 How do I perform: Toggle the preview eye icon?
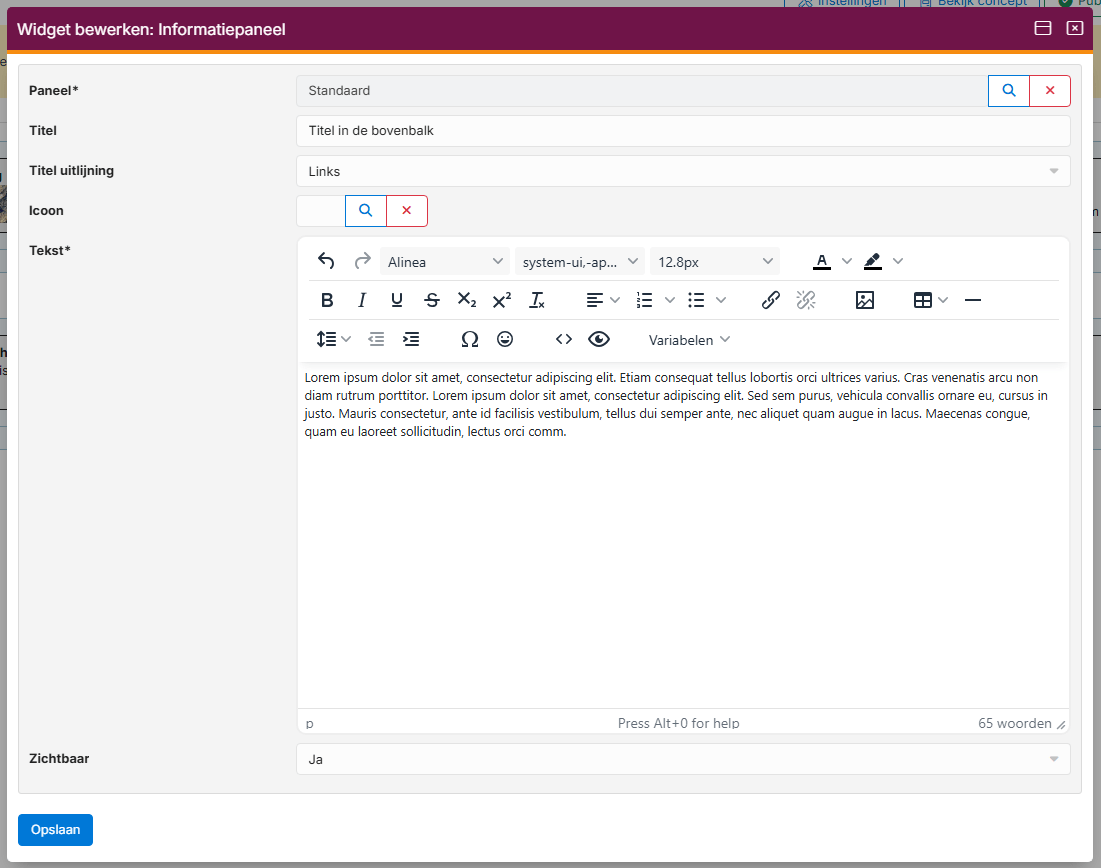click(599, 339)
